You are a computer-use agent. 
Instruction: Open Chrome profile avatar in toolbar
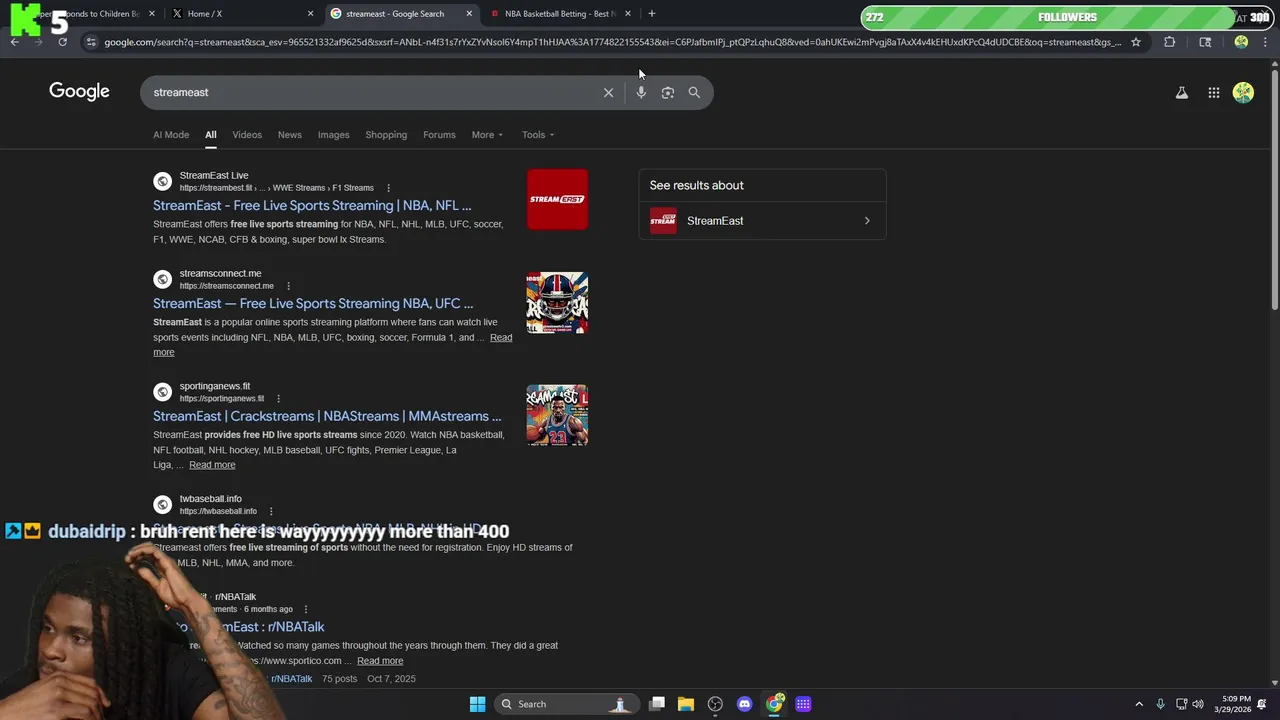[x=1241, y=42]
